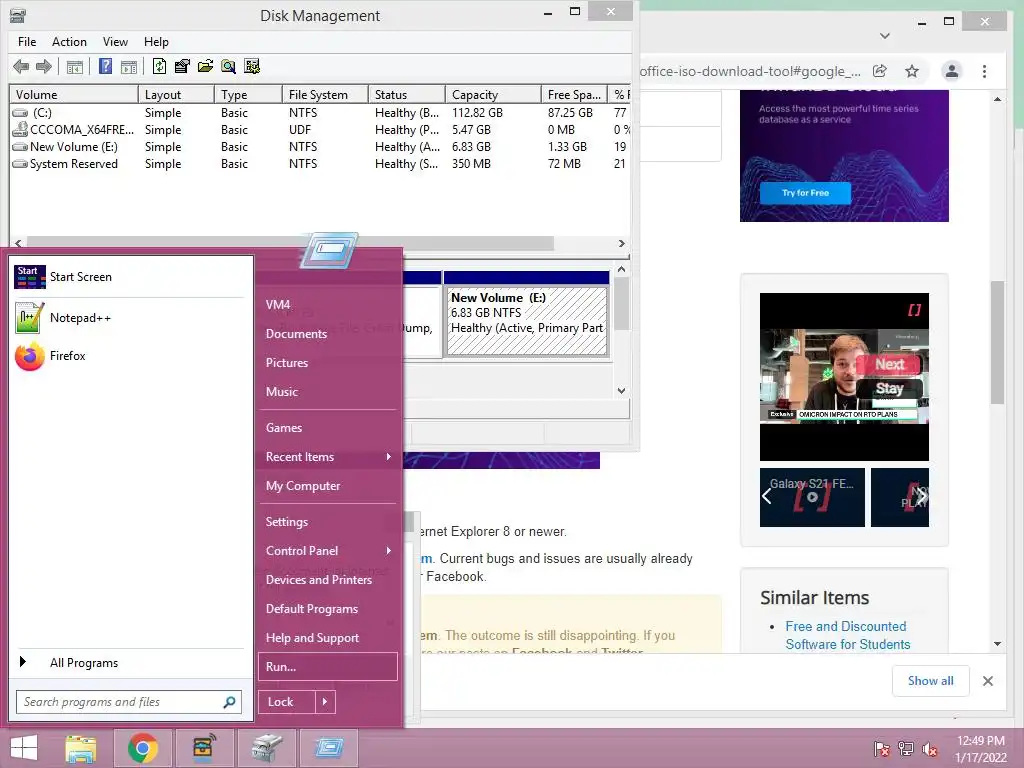Open the Chrome profile avatar icon
1024x768 pixels.
coord(952,71)
